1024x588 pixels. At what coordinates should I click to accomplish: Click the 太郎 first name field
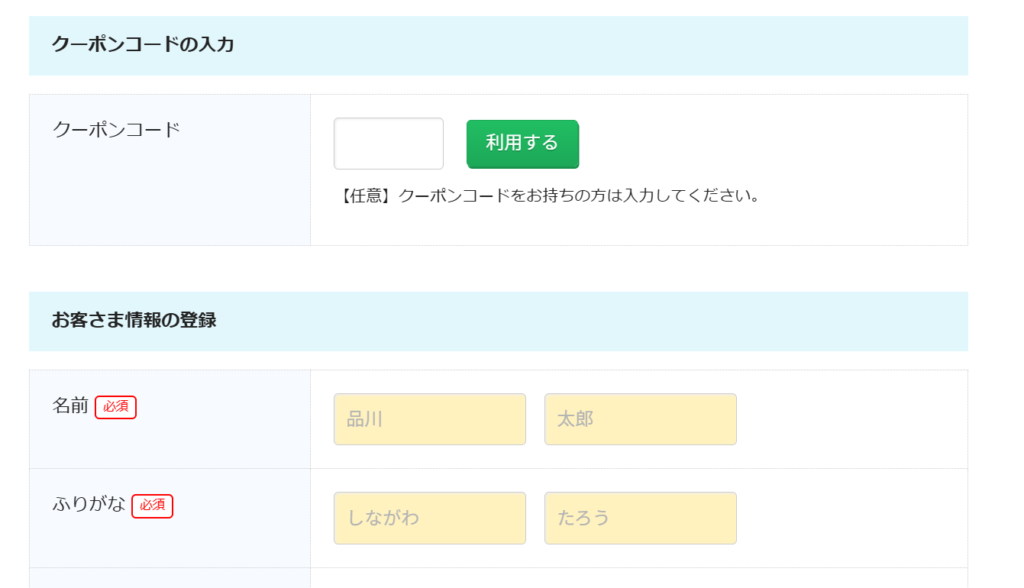640,419
